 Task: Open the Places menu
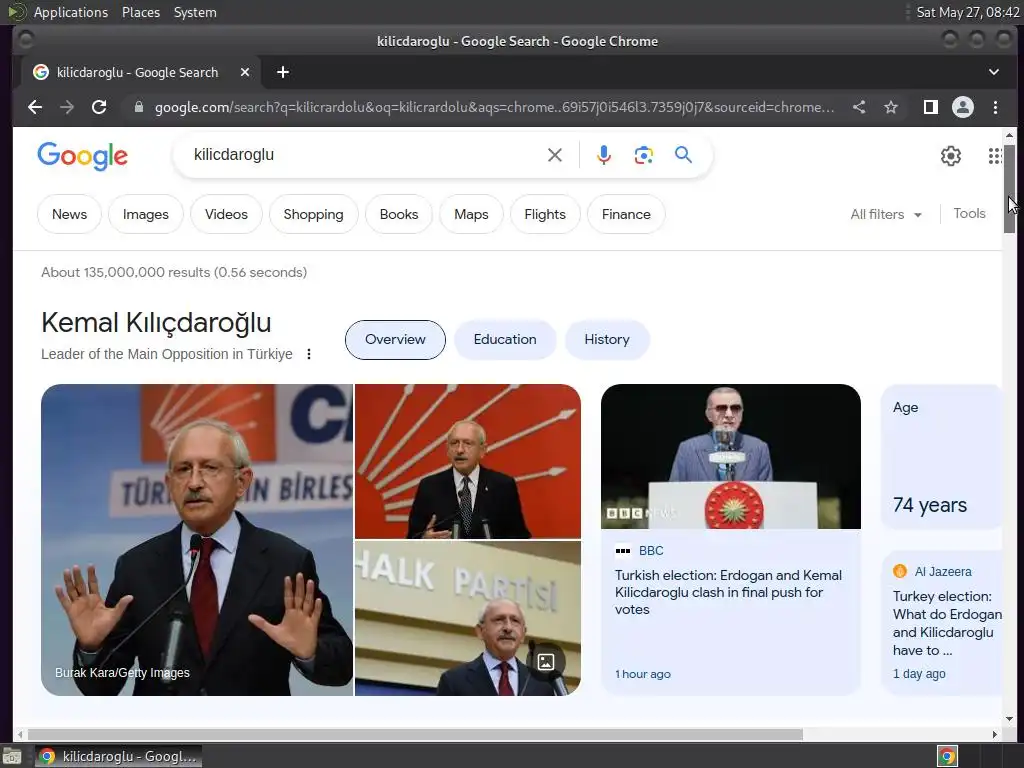pyautogui.click(x=140, y=12)
